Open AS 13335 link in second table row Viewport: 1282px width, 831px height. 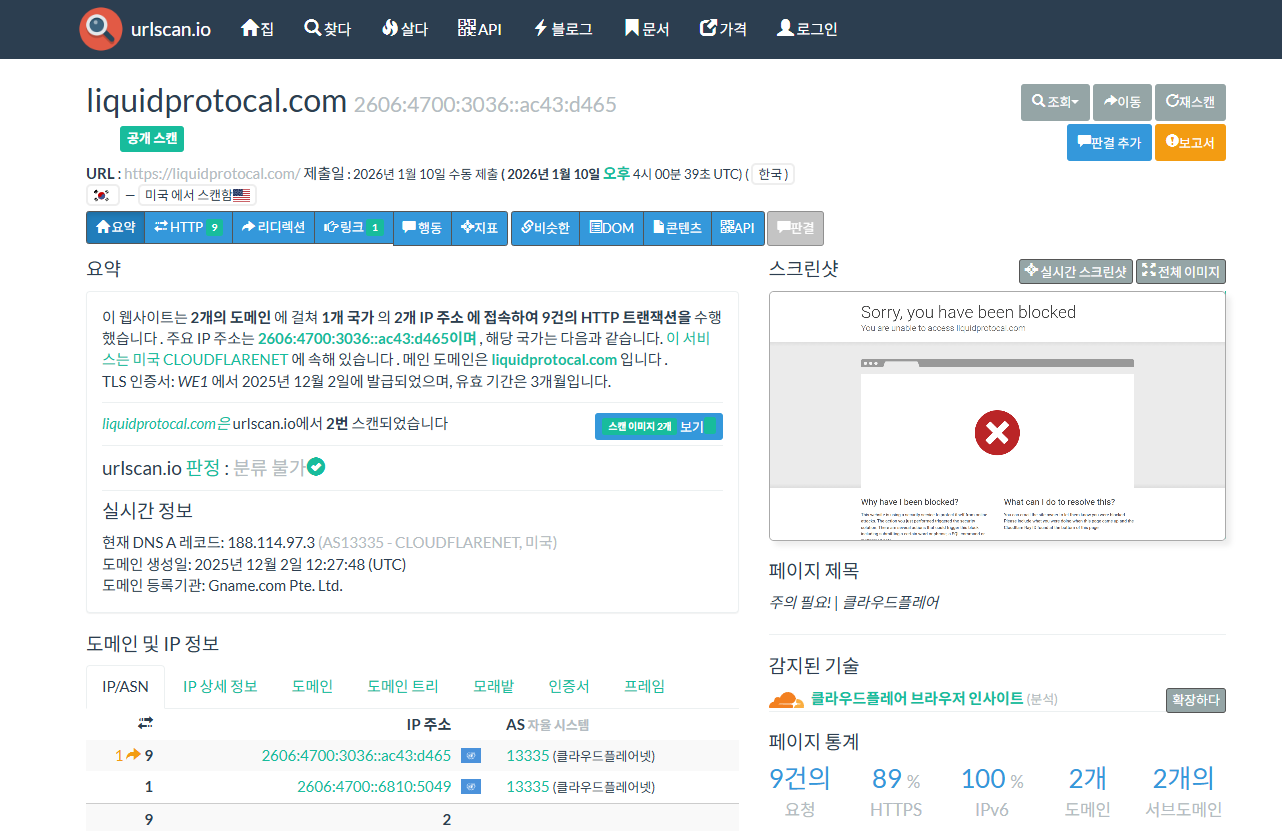click(528, 787)
